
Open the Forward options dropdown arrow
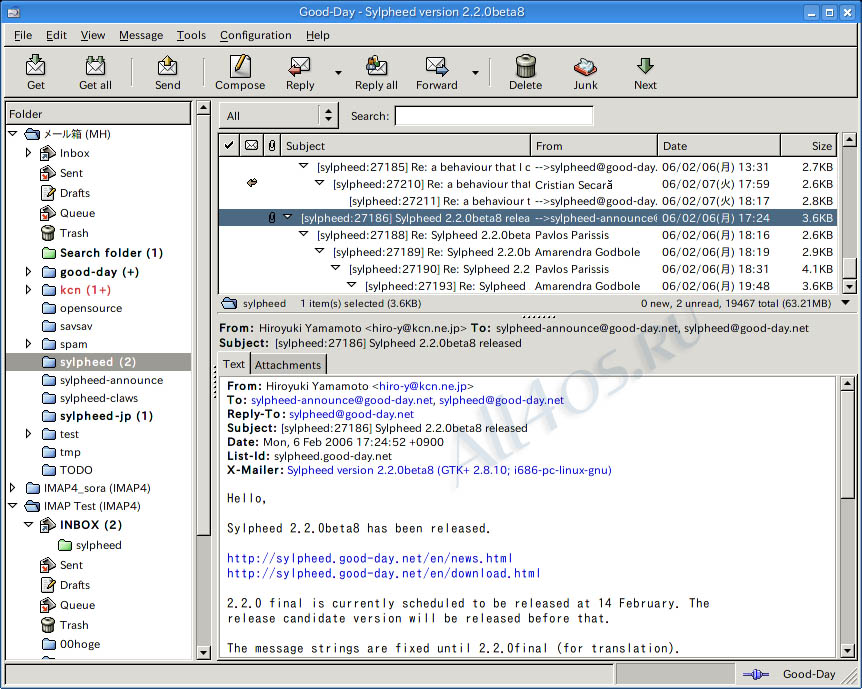point(476,73)
